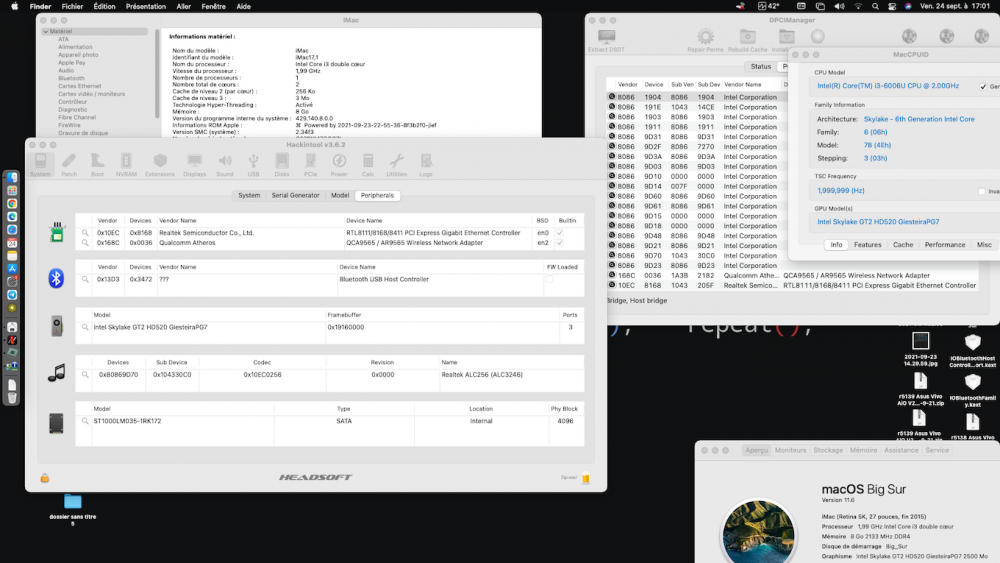Open the Présentation menu
Screen dimensions: 1000x563
pos(145,6)
